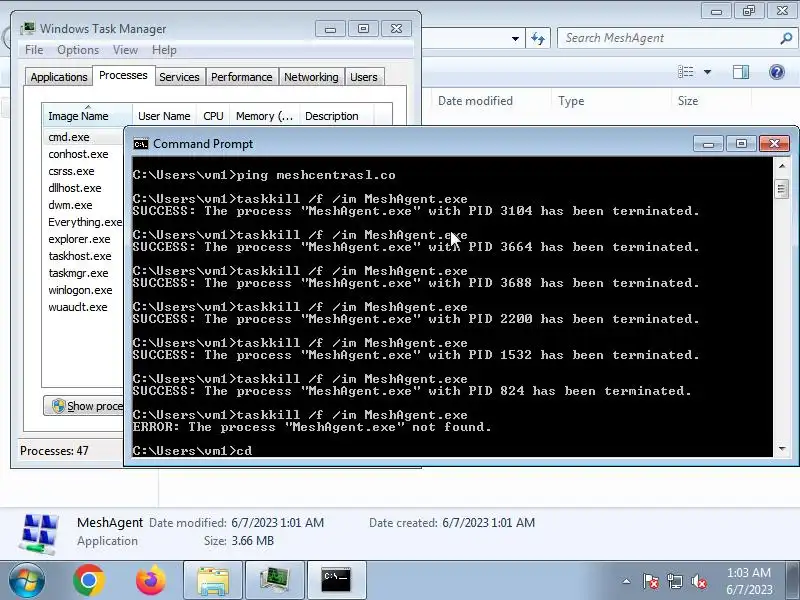Viewport: 800px width, 600px height.
Task: Switch to Task Manager taskbar icon
Action: (x=275, y=580)
